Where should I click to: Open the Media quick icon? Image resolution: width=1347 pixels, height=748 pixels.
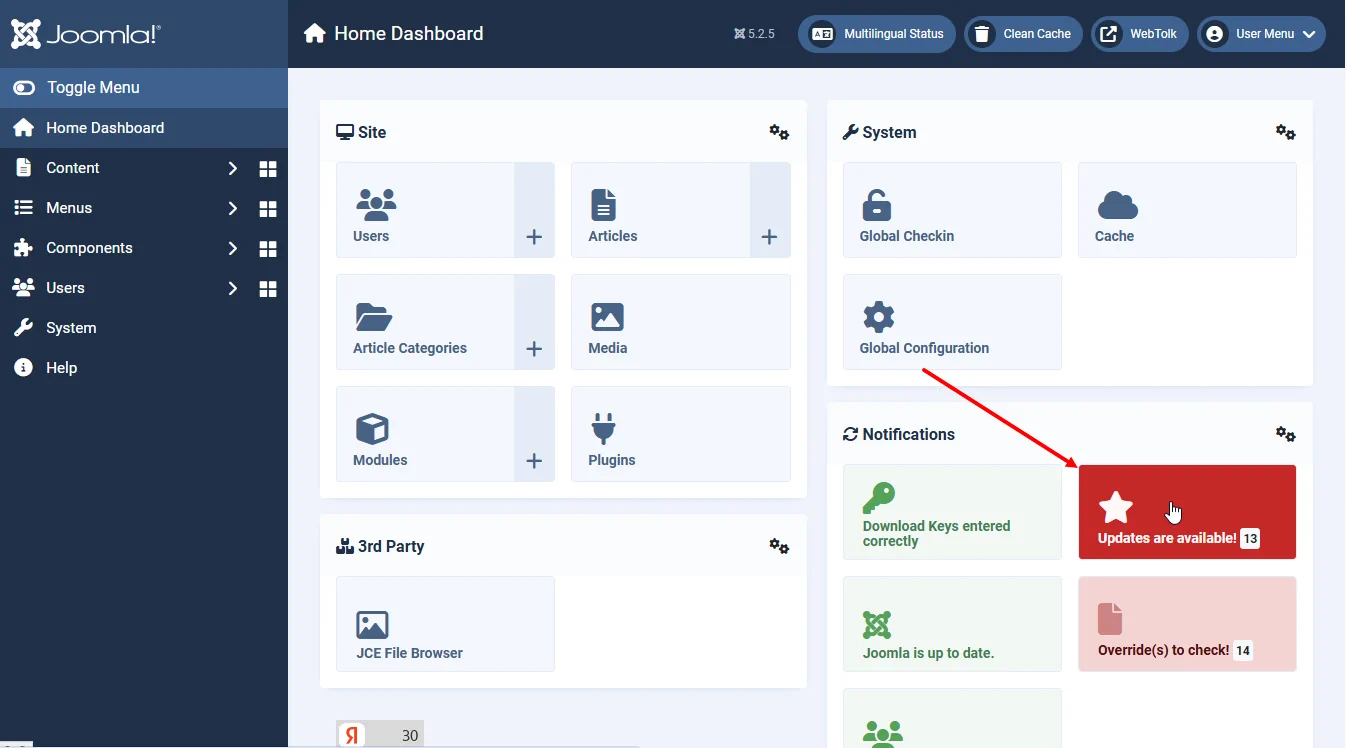[x=681, y=322]
